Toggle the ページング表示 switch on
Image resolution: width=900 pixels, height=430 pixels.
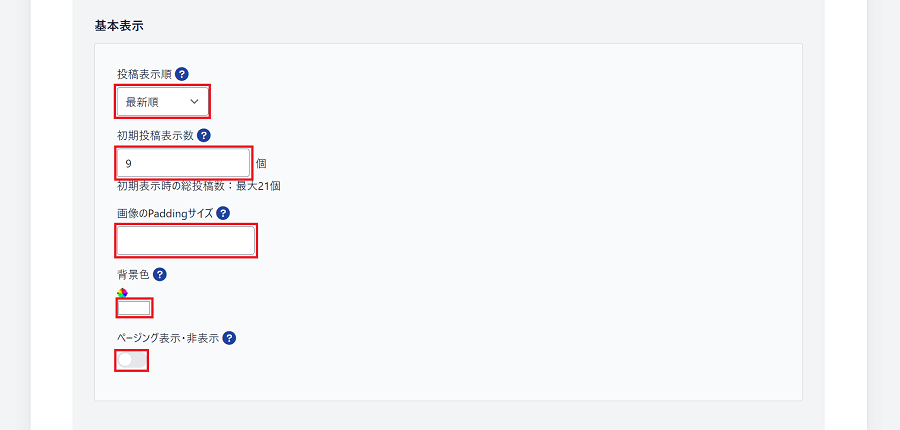pos(131,361)
